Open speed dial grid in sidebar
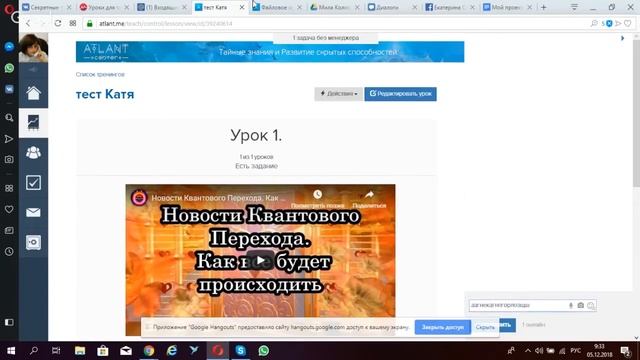The width and height of the screenshot is (640, 360). tap(9, 188)
